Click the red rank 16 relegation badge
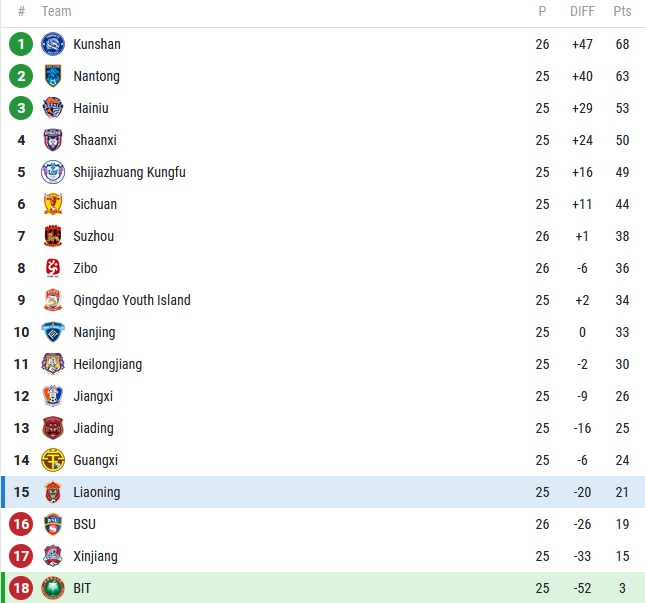This screenshot has width=645, height=603. (x=21, y=524)
